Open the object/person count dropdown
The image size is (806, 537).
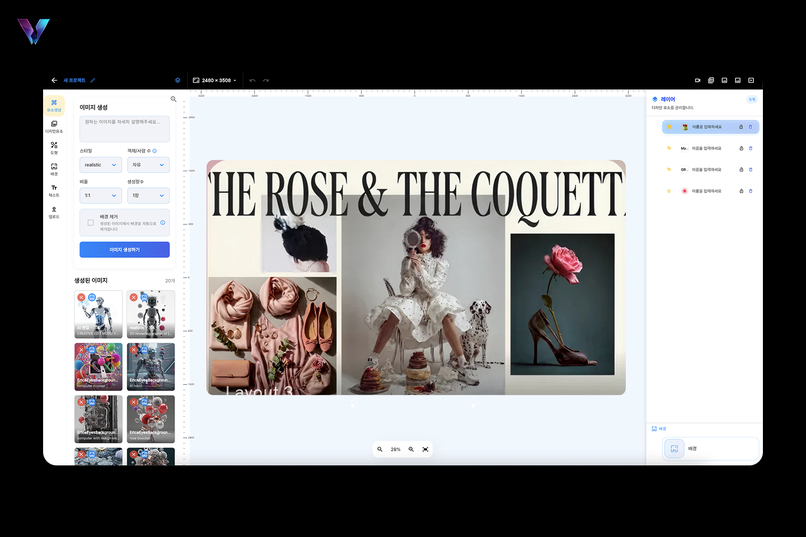(149, 165)
